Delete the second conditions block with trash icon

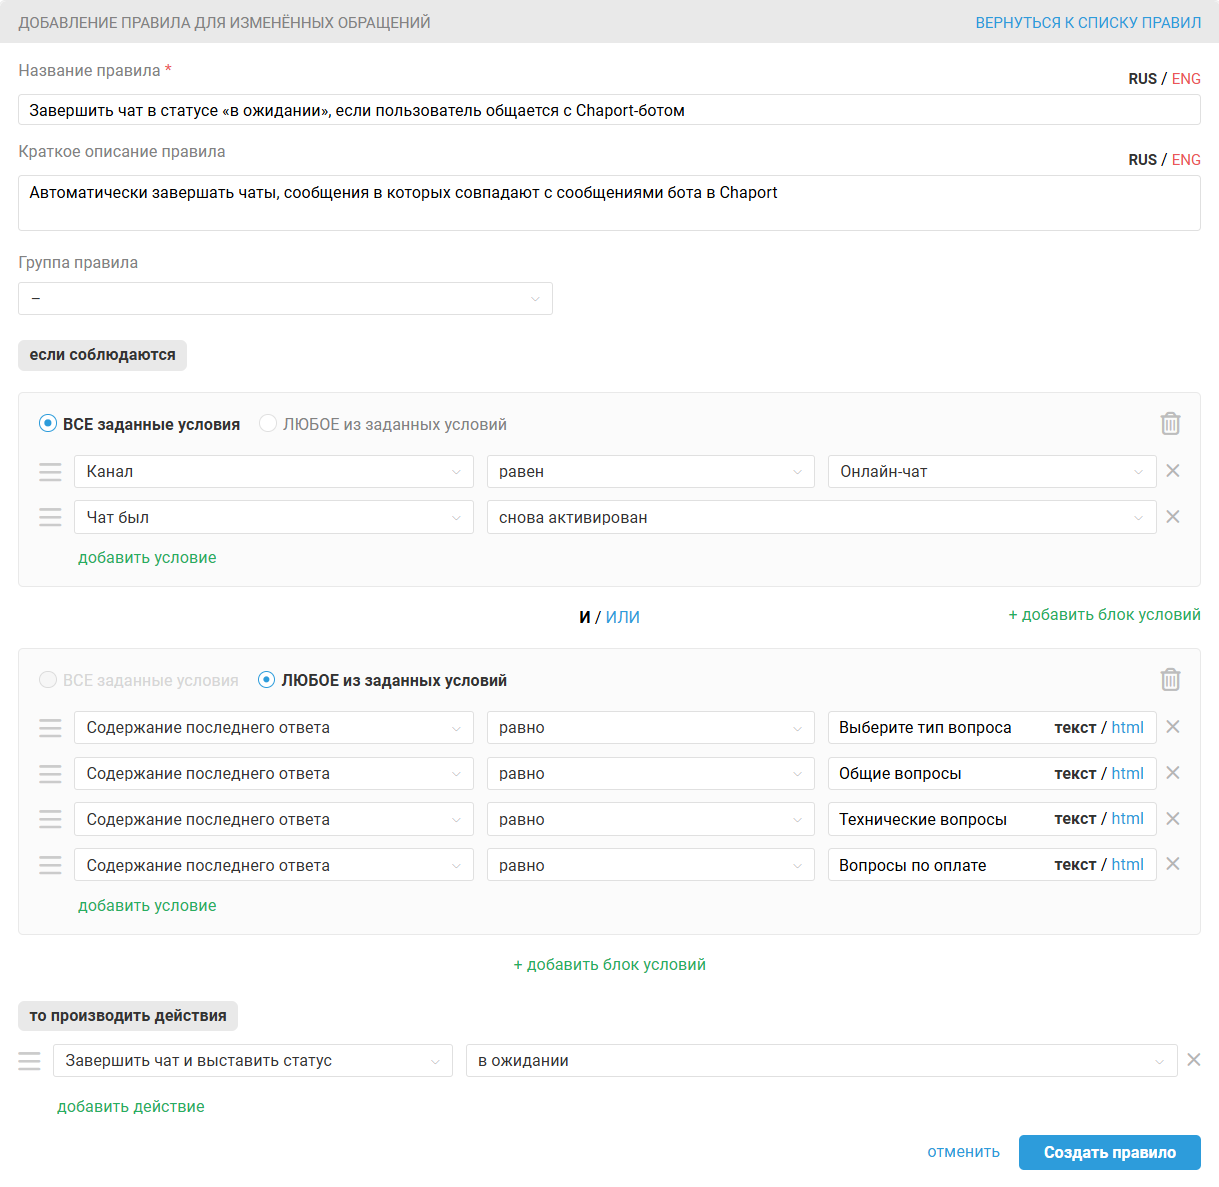pos(1170,680)
